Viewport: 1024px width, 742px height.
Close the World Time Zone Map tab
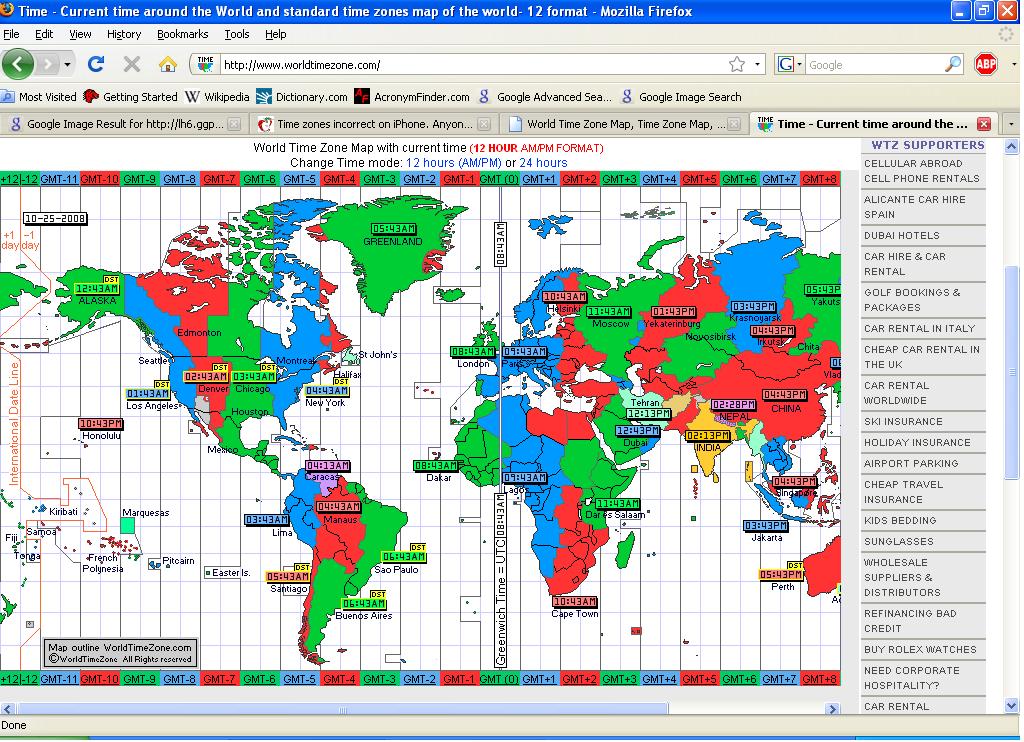734,124
